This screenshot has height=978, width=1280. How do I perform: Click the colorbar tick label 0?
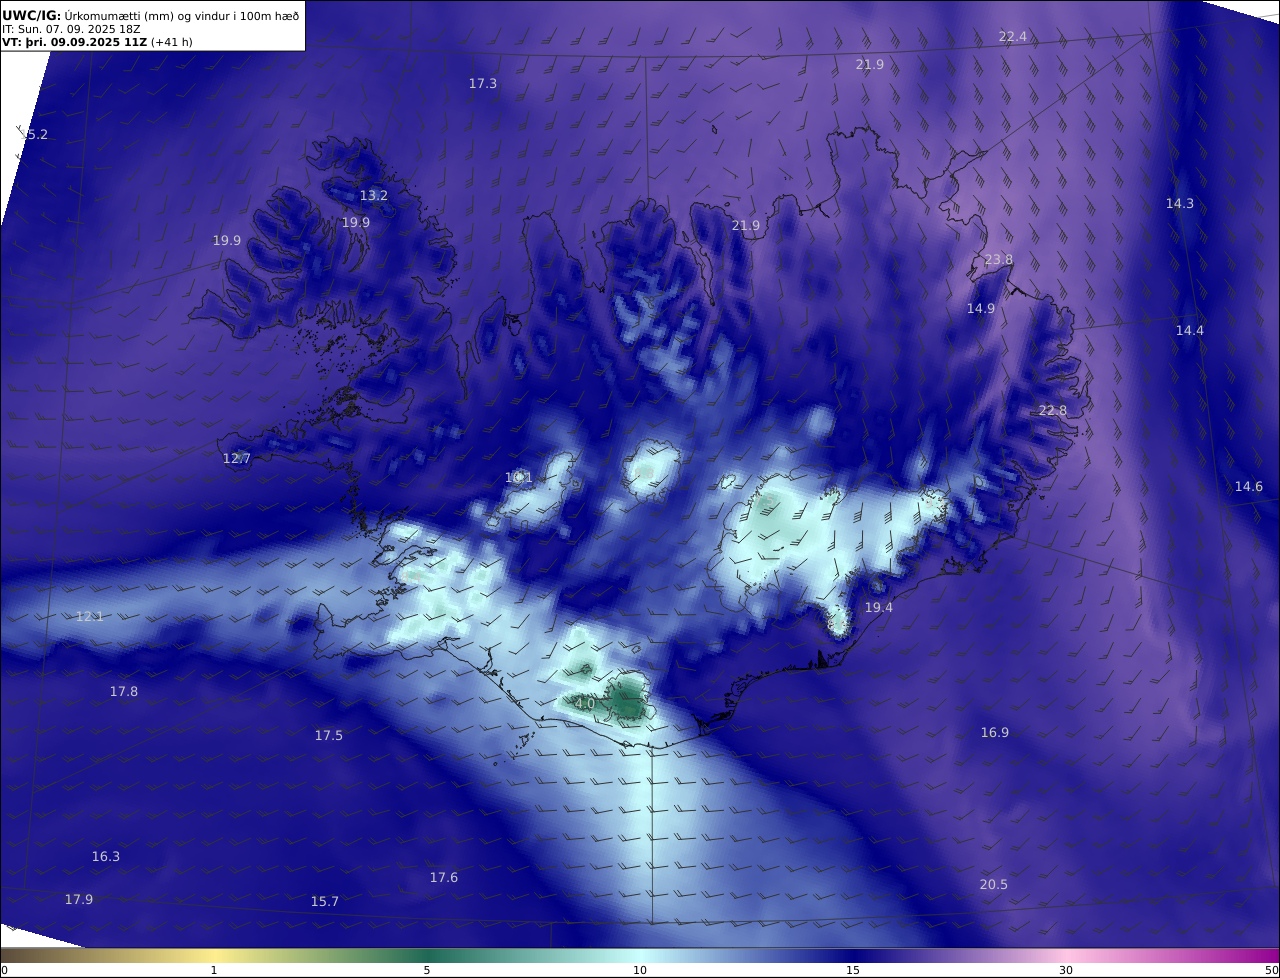click(x=4, y=970)
